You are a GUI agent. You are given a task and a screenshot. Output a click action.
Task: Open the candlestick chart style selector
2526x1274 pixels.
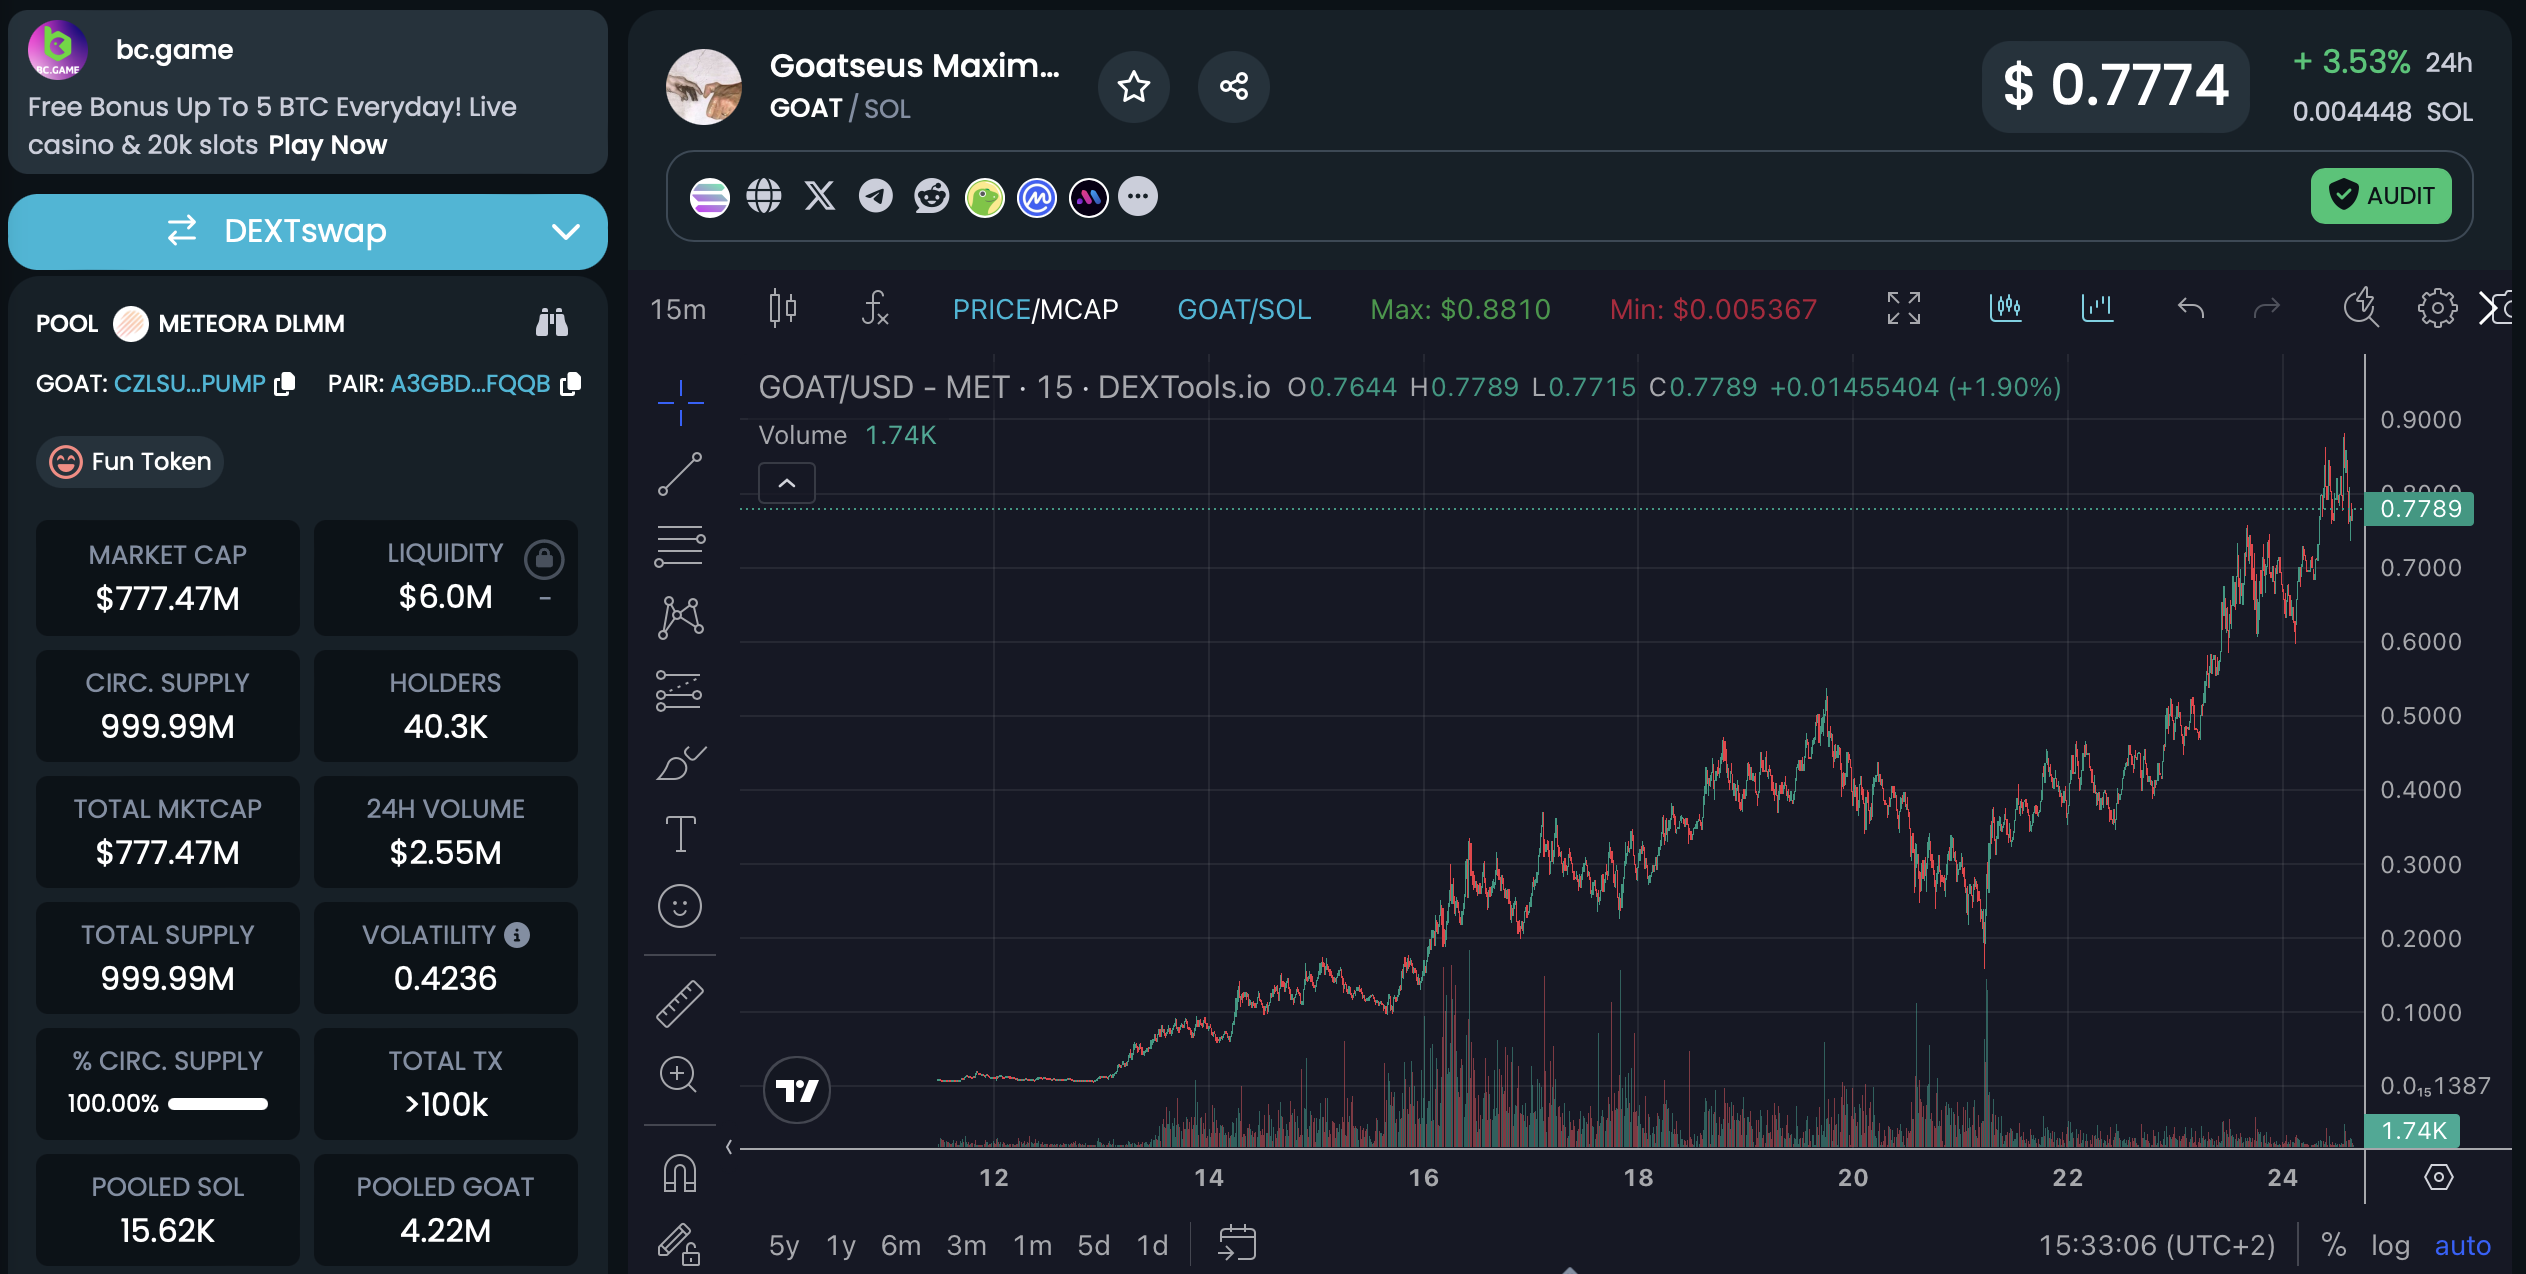(783, 309)
